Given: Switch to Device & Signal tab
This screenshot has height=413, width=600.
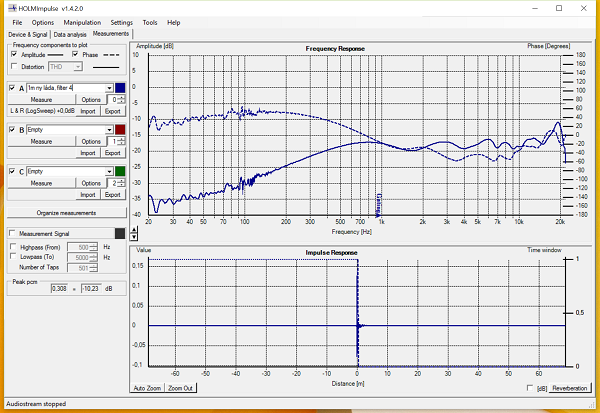Looking at the screenshot, I should click(x=28, y=34).
